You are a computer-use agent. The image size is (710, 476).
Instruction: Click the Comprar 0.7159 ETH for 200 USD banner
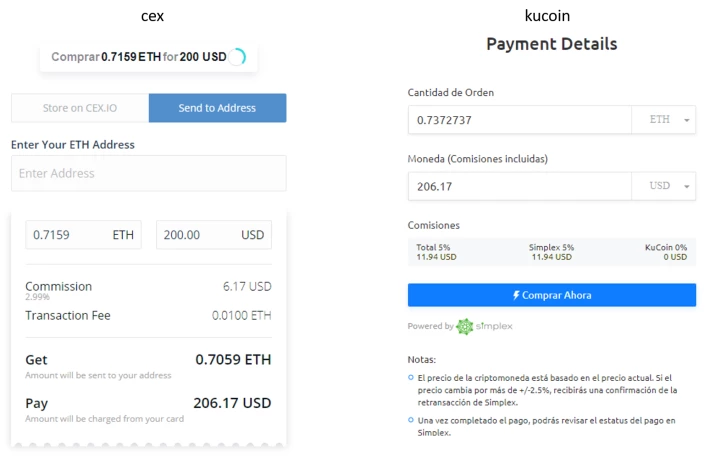coord(149,57)
